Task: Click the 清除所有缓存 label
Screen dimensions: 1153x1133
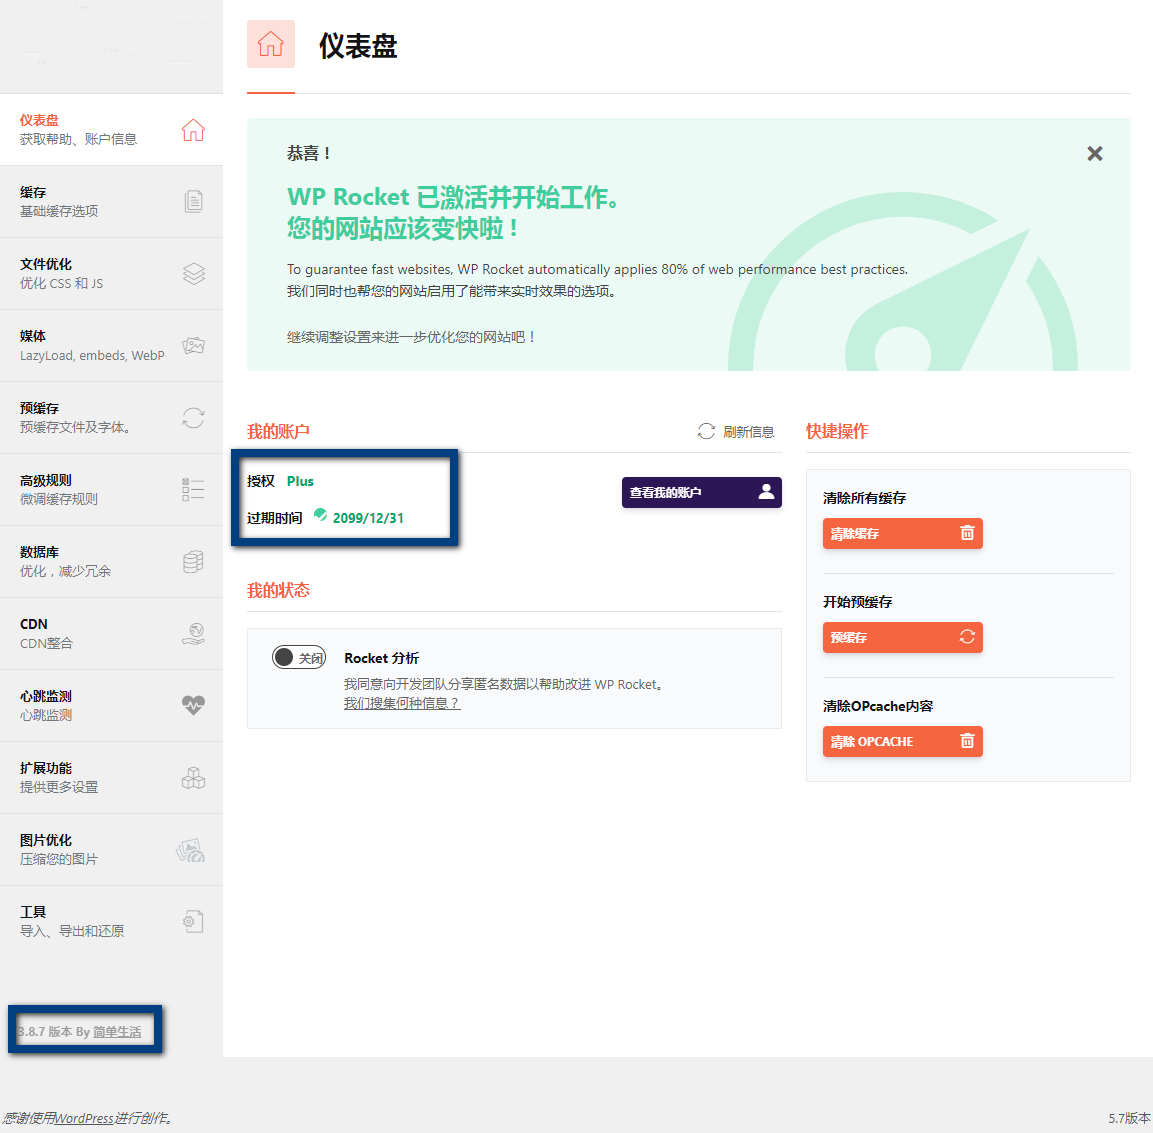Action: (x=864, y=498)
